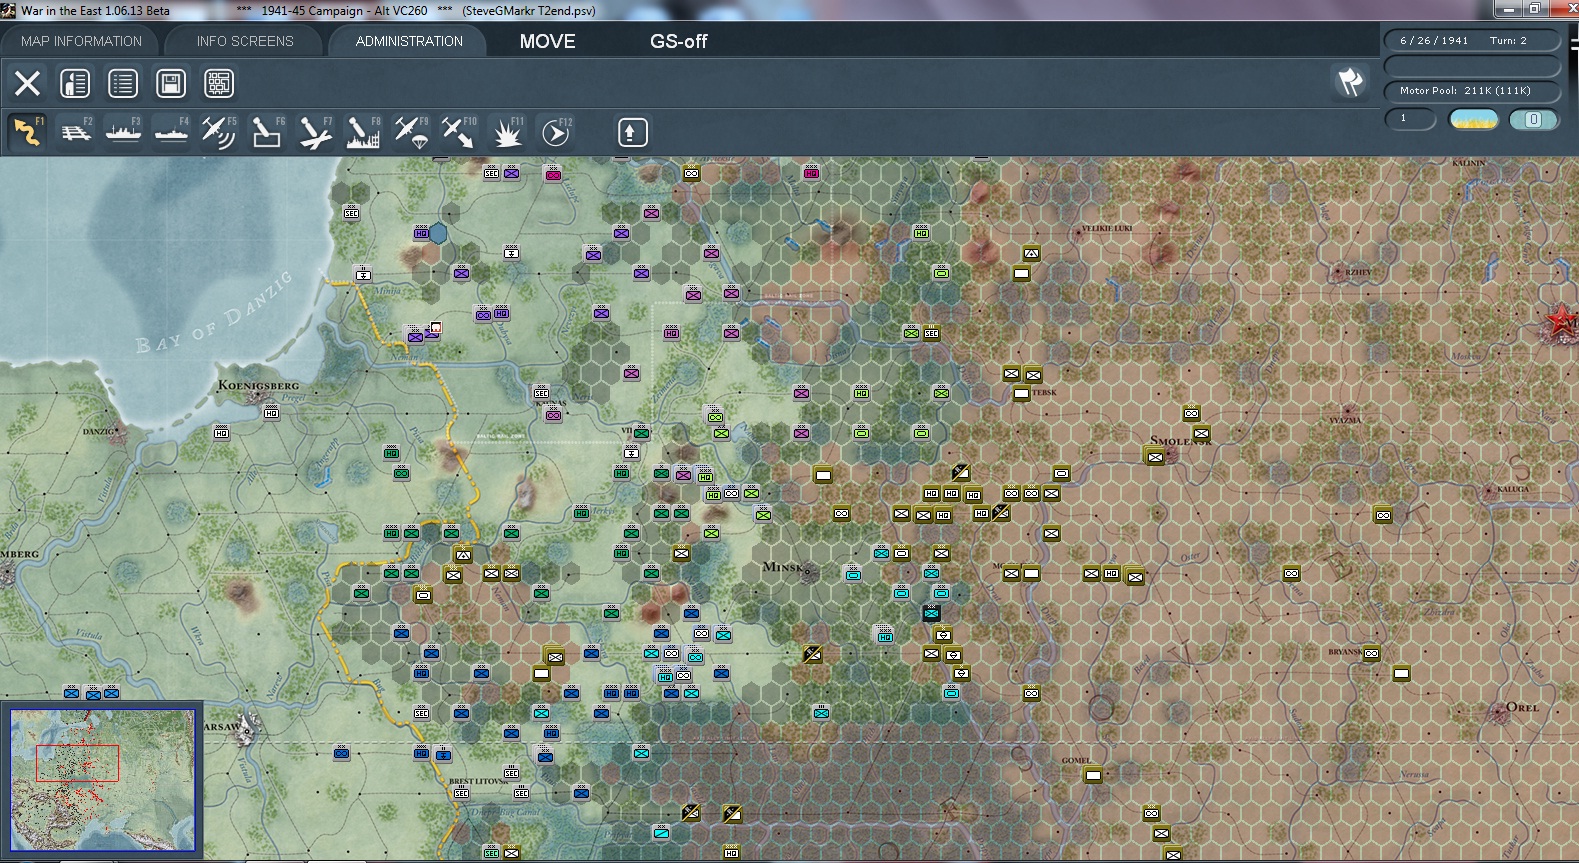Click the Velikie Luki city label
Viewport: 1579px width, 863px height.
[x=1107, y=229]
